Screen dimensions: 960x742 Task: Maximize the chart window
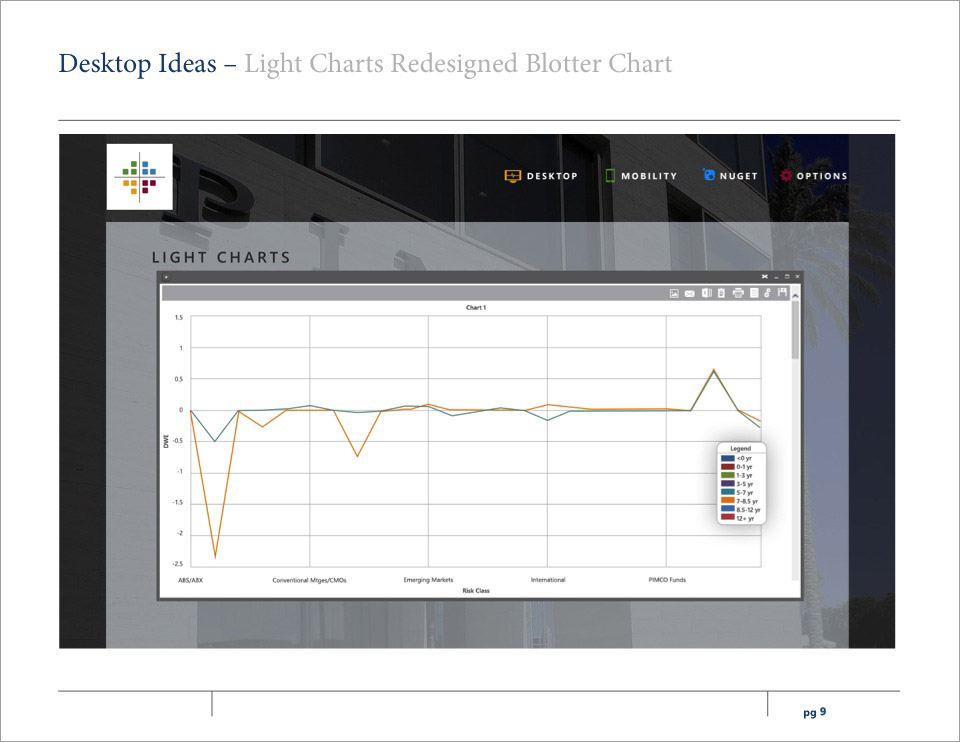[x=787, y=276]
